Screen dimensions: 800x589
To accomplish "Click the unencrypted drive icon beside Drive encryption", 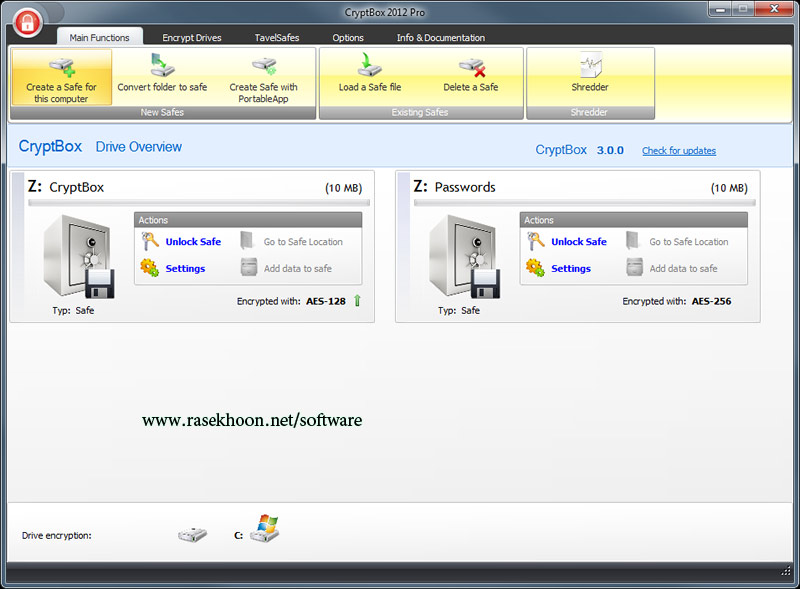I will [x=192, y=535].
